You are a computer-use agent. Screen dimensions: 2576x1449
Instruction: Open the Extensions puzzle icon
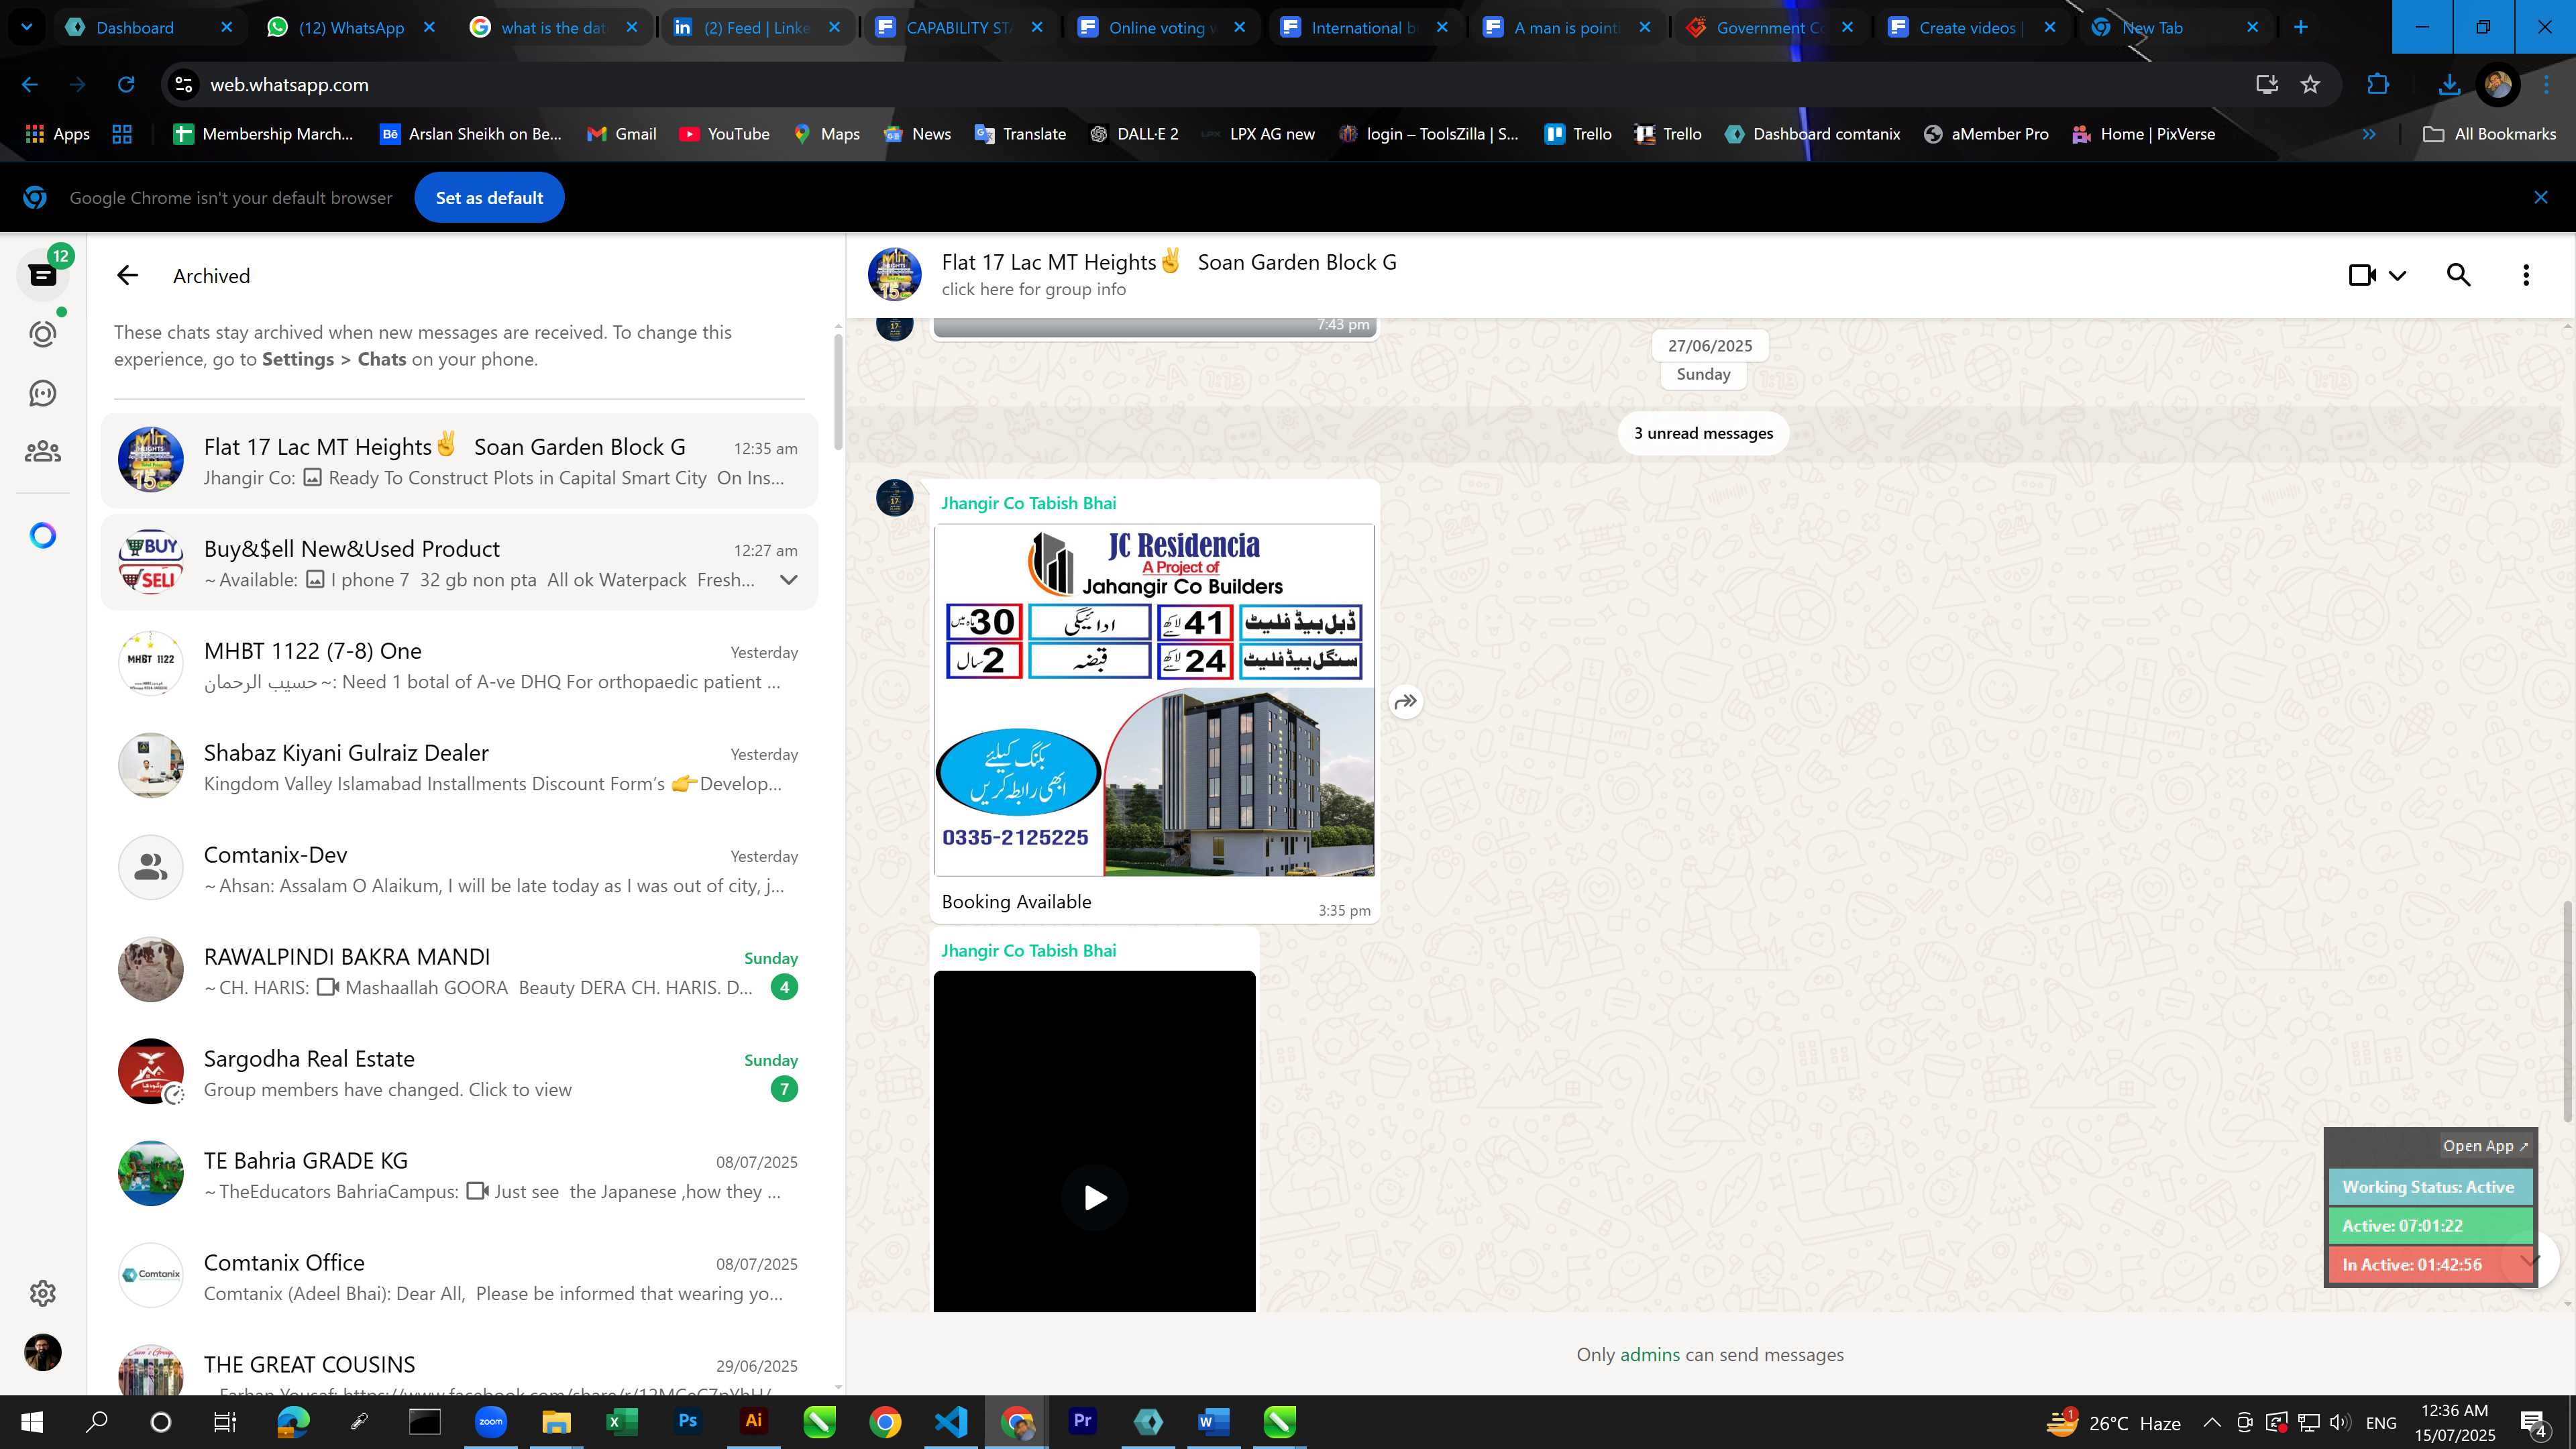click(x=2378, y=85)
